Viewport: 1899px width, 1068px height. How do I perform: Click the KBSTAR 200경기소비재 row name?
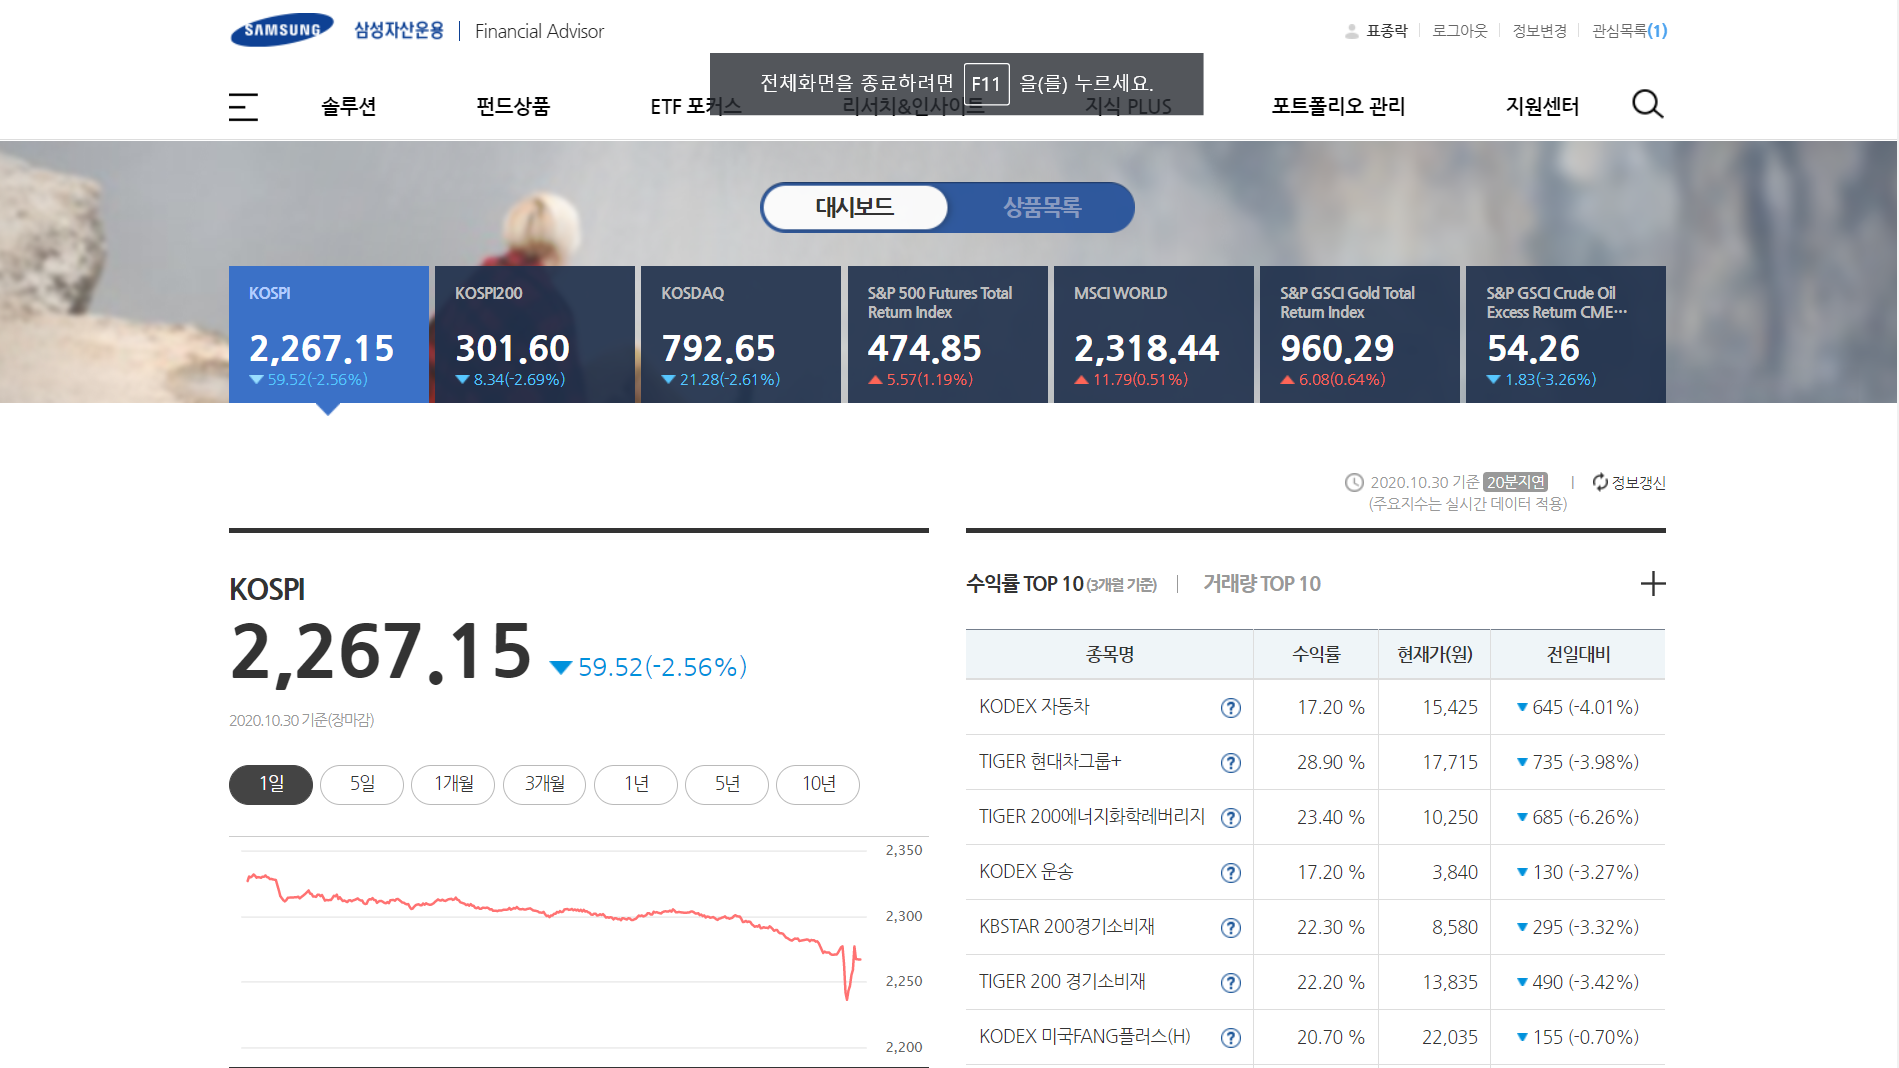(x=1067, y=927)
